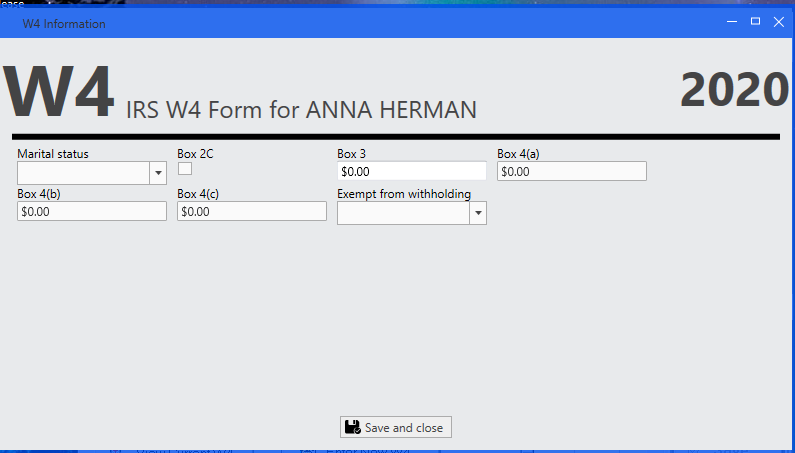
Task: Click the Box 3 amount field
Action: (x=412, y=171)
